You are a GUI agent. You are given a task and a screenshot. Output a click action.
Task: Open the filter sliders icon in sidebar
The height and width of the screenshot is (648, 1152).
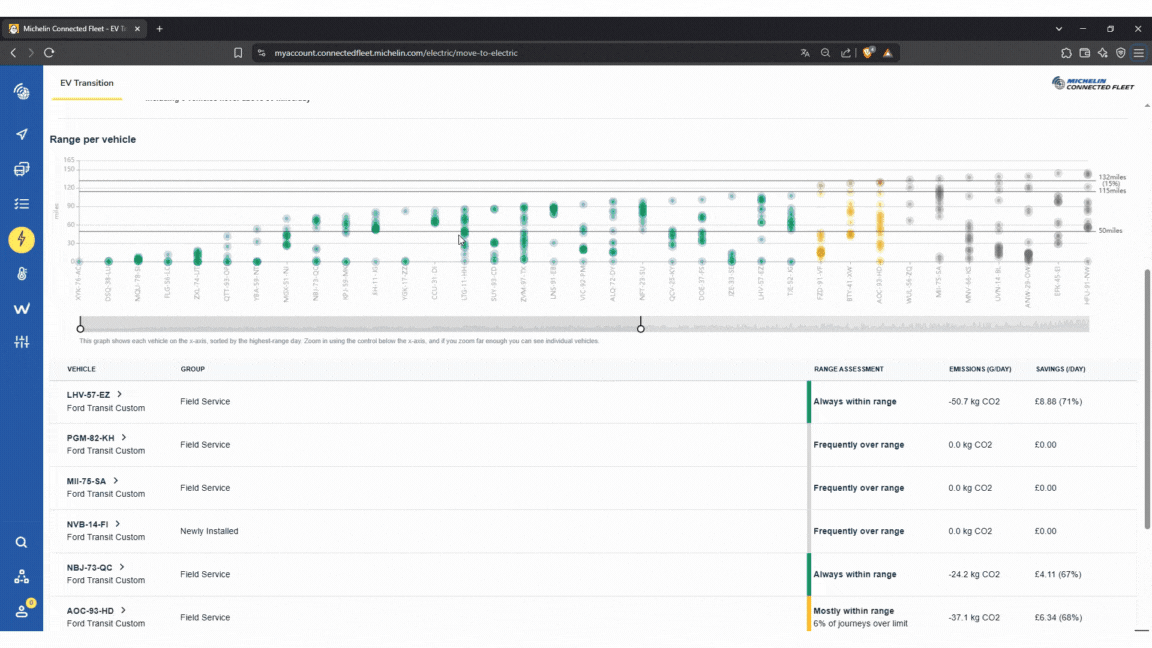tap(21, 341)
